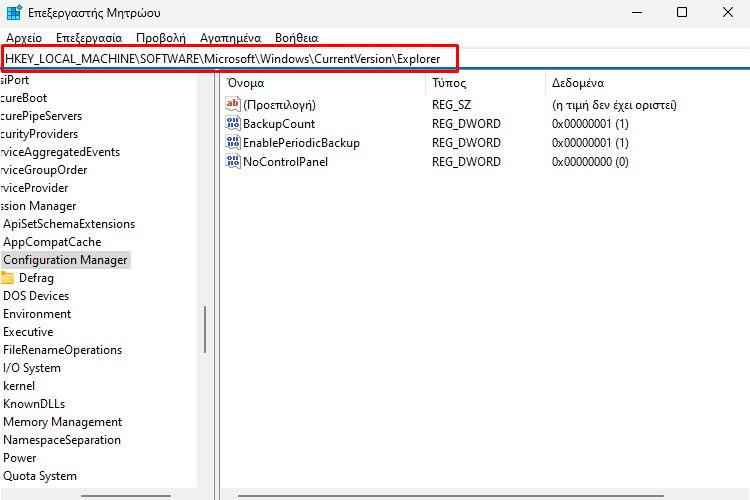This screenshot has width=750, height=500.
Task: Select the ServiceProvider tree key
Action: click(34, 188)
